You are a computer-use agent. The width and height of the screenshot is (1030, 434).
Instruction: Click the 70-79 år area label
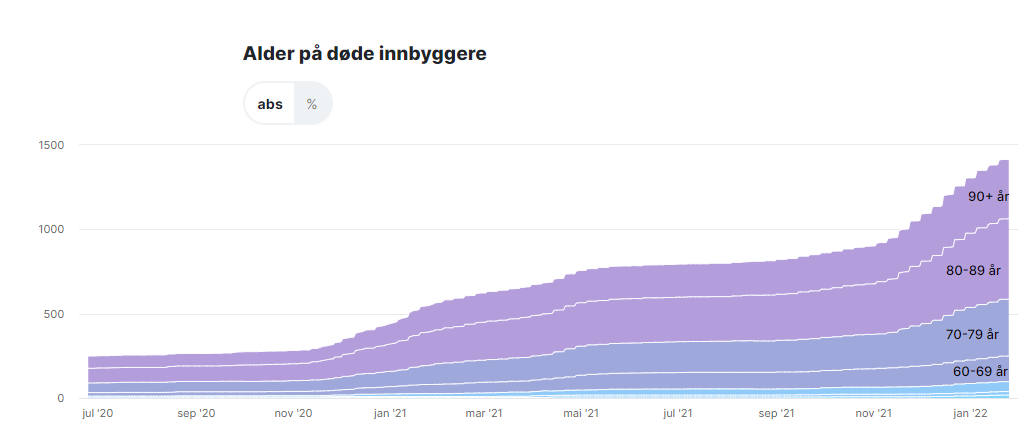tap(973, 335)
